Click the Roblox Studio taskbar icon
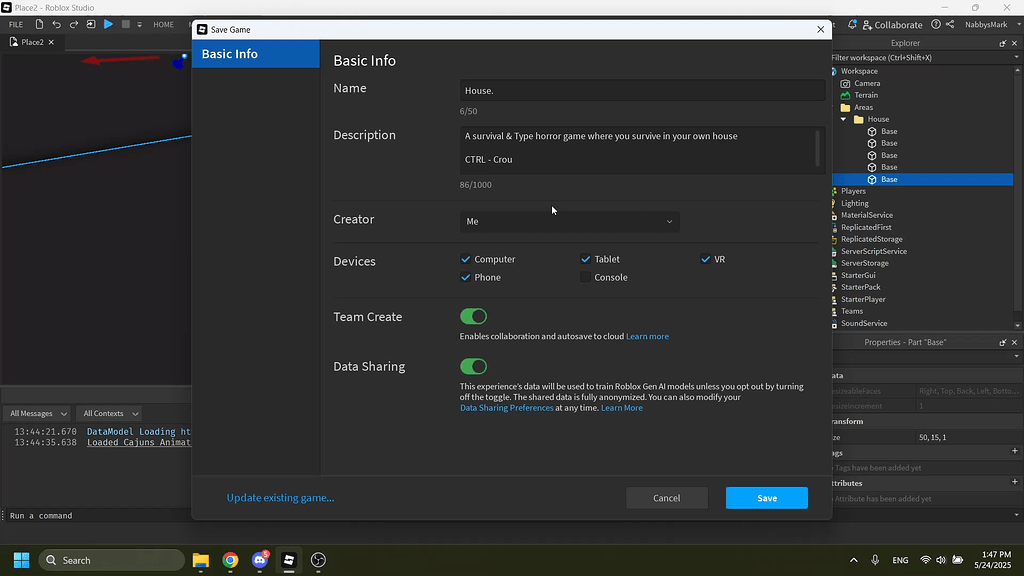 pos(289,560)
